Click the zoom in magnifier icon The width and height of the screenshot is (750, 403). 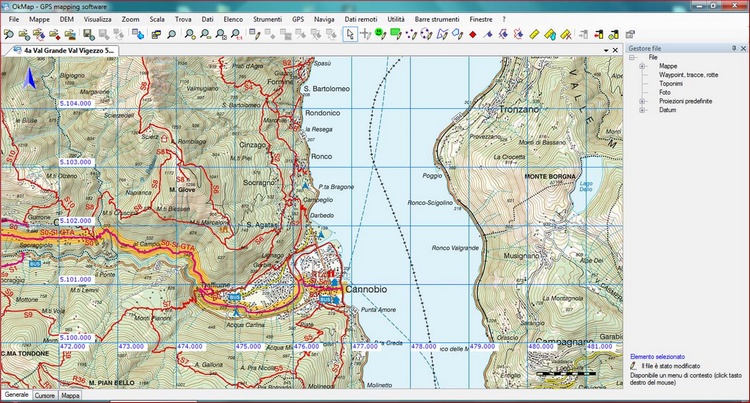tap(189, 34)
